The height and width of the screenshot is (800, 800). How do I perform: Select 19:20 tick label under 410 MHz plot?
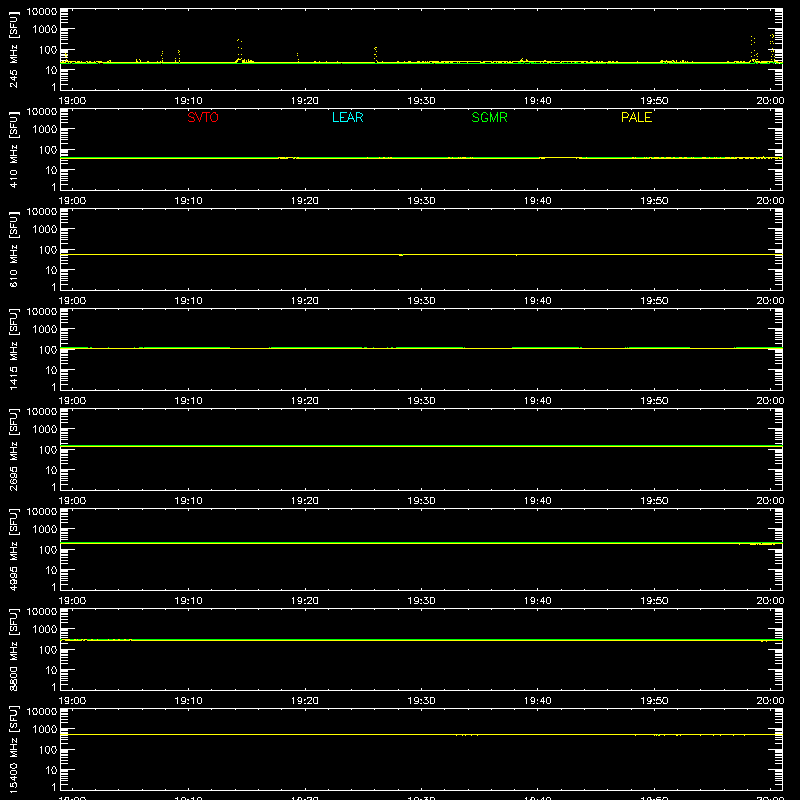[305, 201]
